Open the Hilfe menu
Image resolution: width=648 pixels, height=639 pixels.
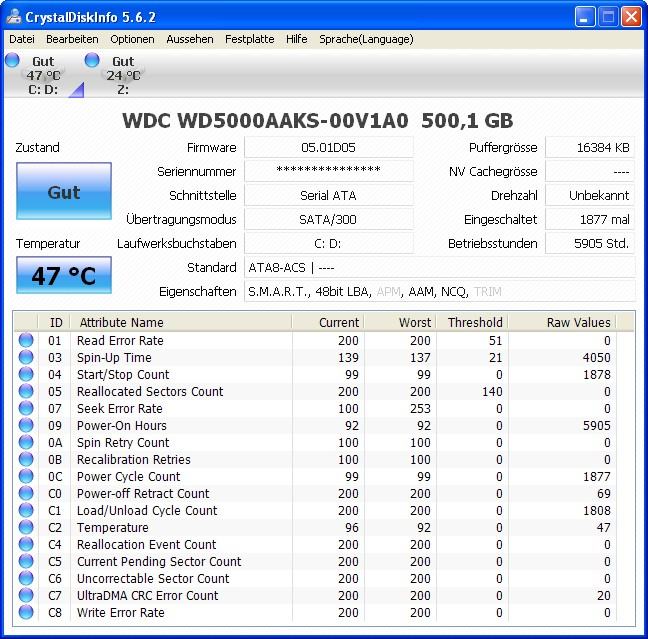coord(297,39)
